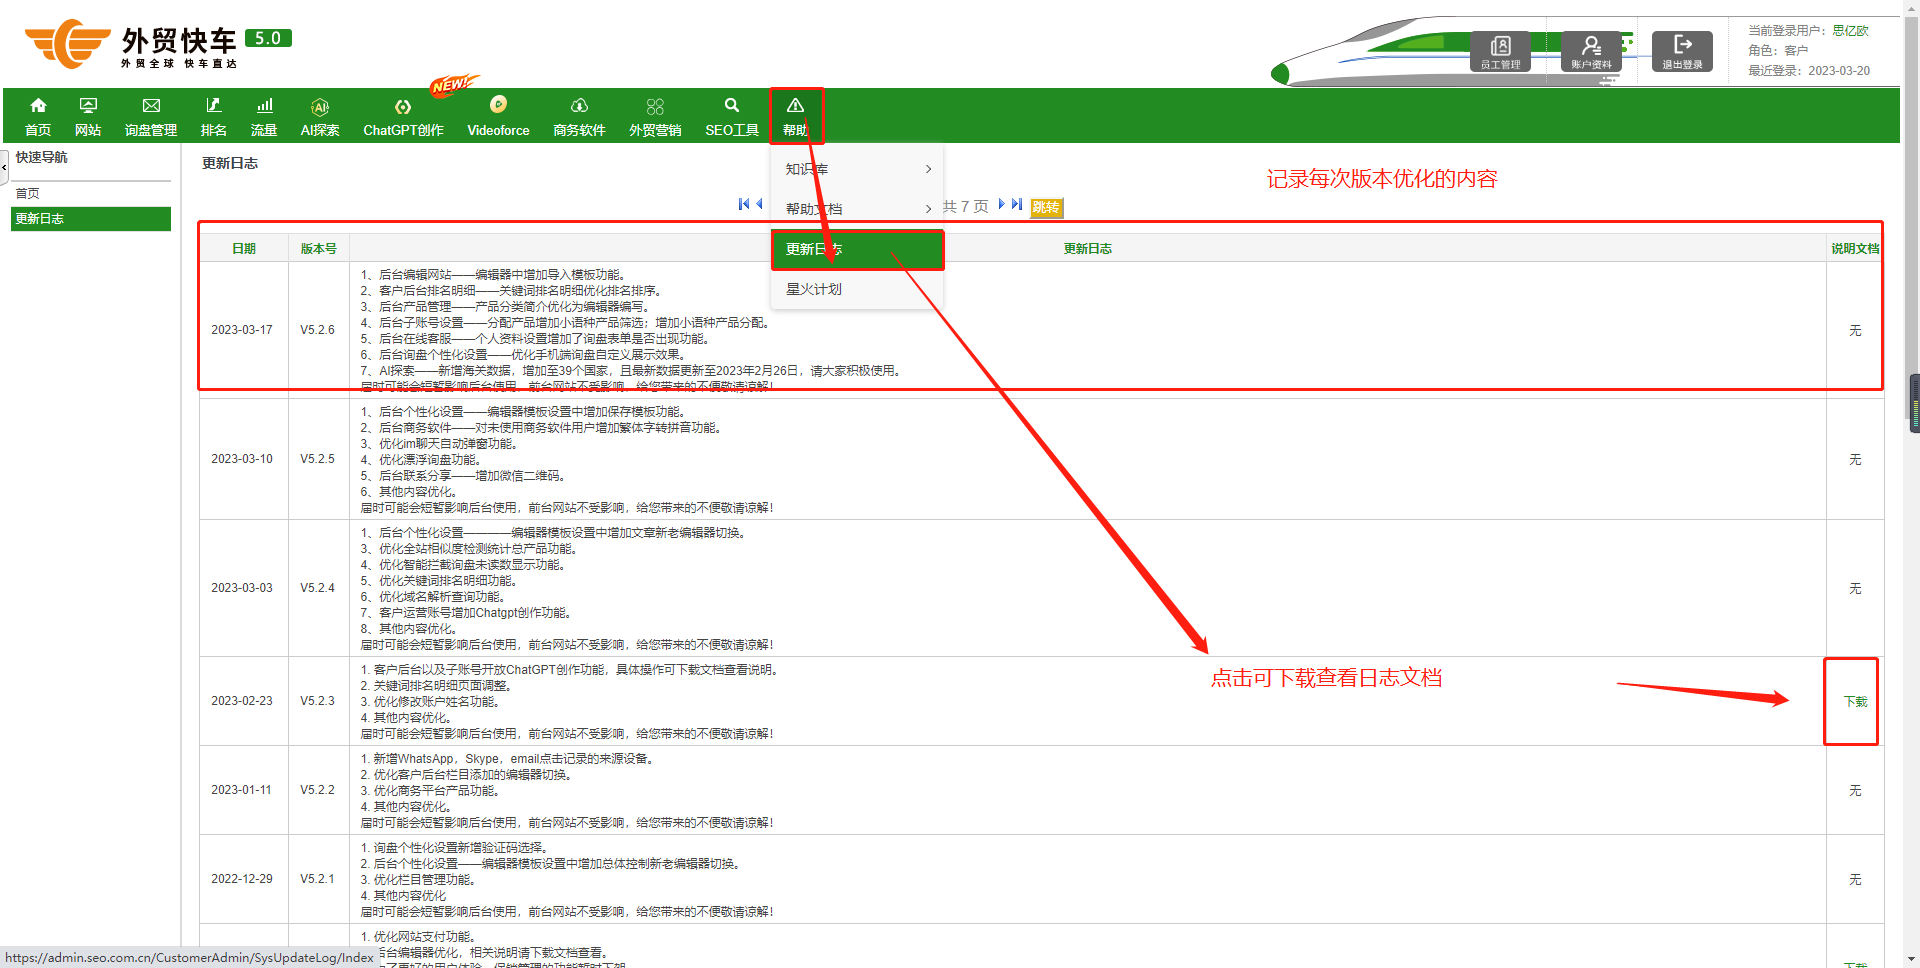The image size is (1920, 968).
Task: Expand the 帮助文档 submenu arrow
Action: (928, 209)
